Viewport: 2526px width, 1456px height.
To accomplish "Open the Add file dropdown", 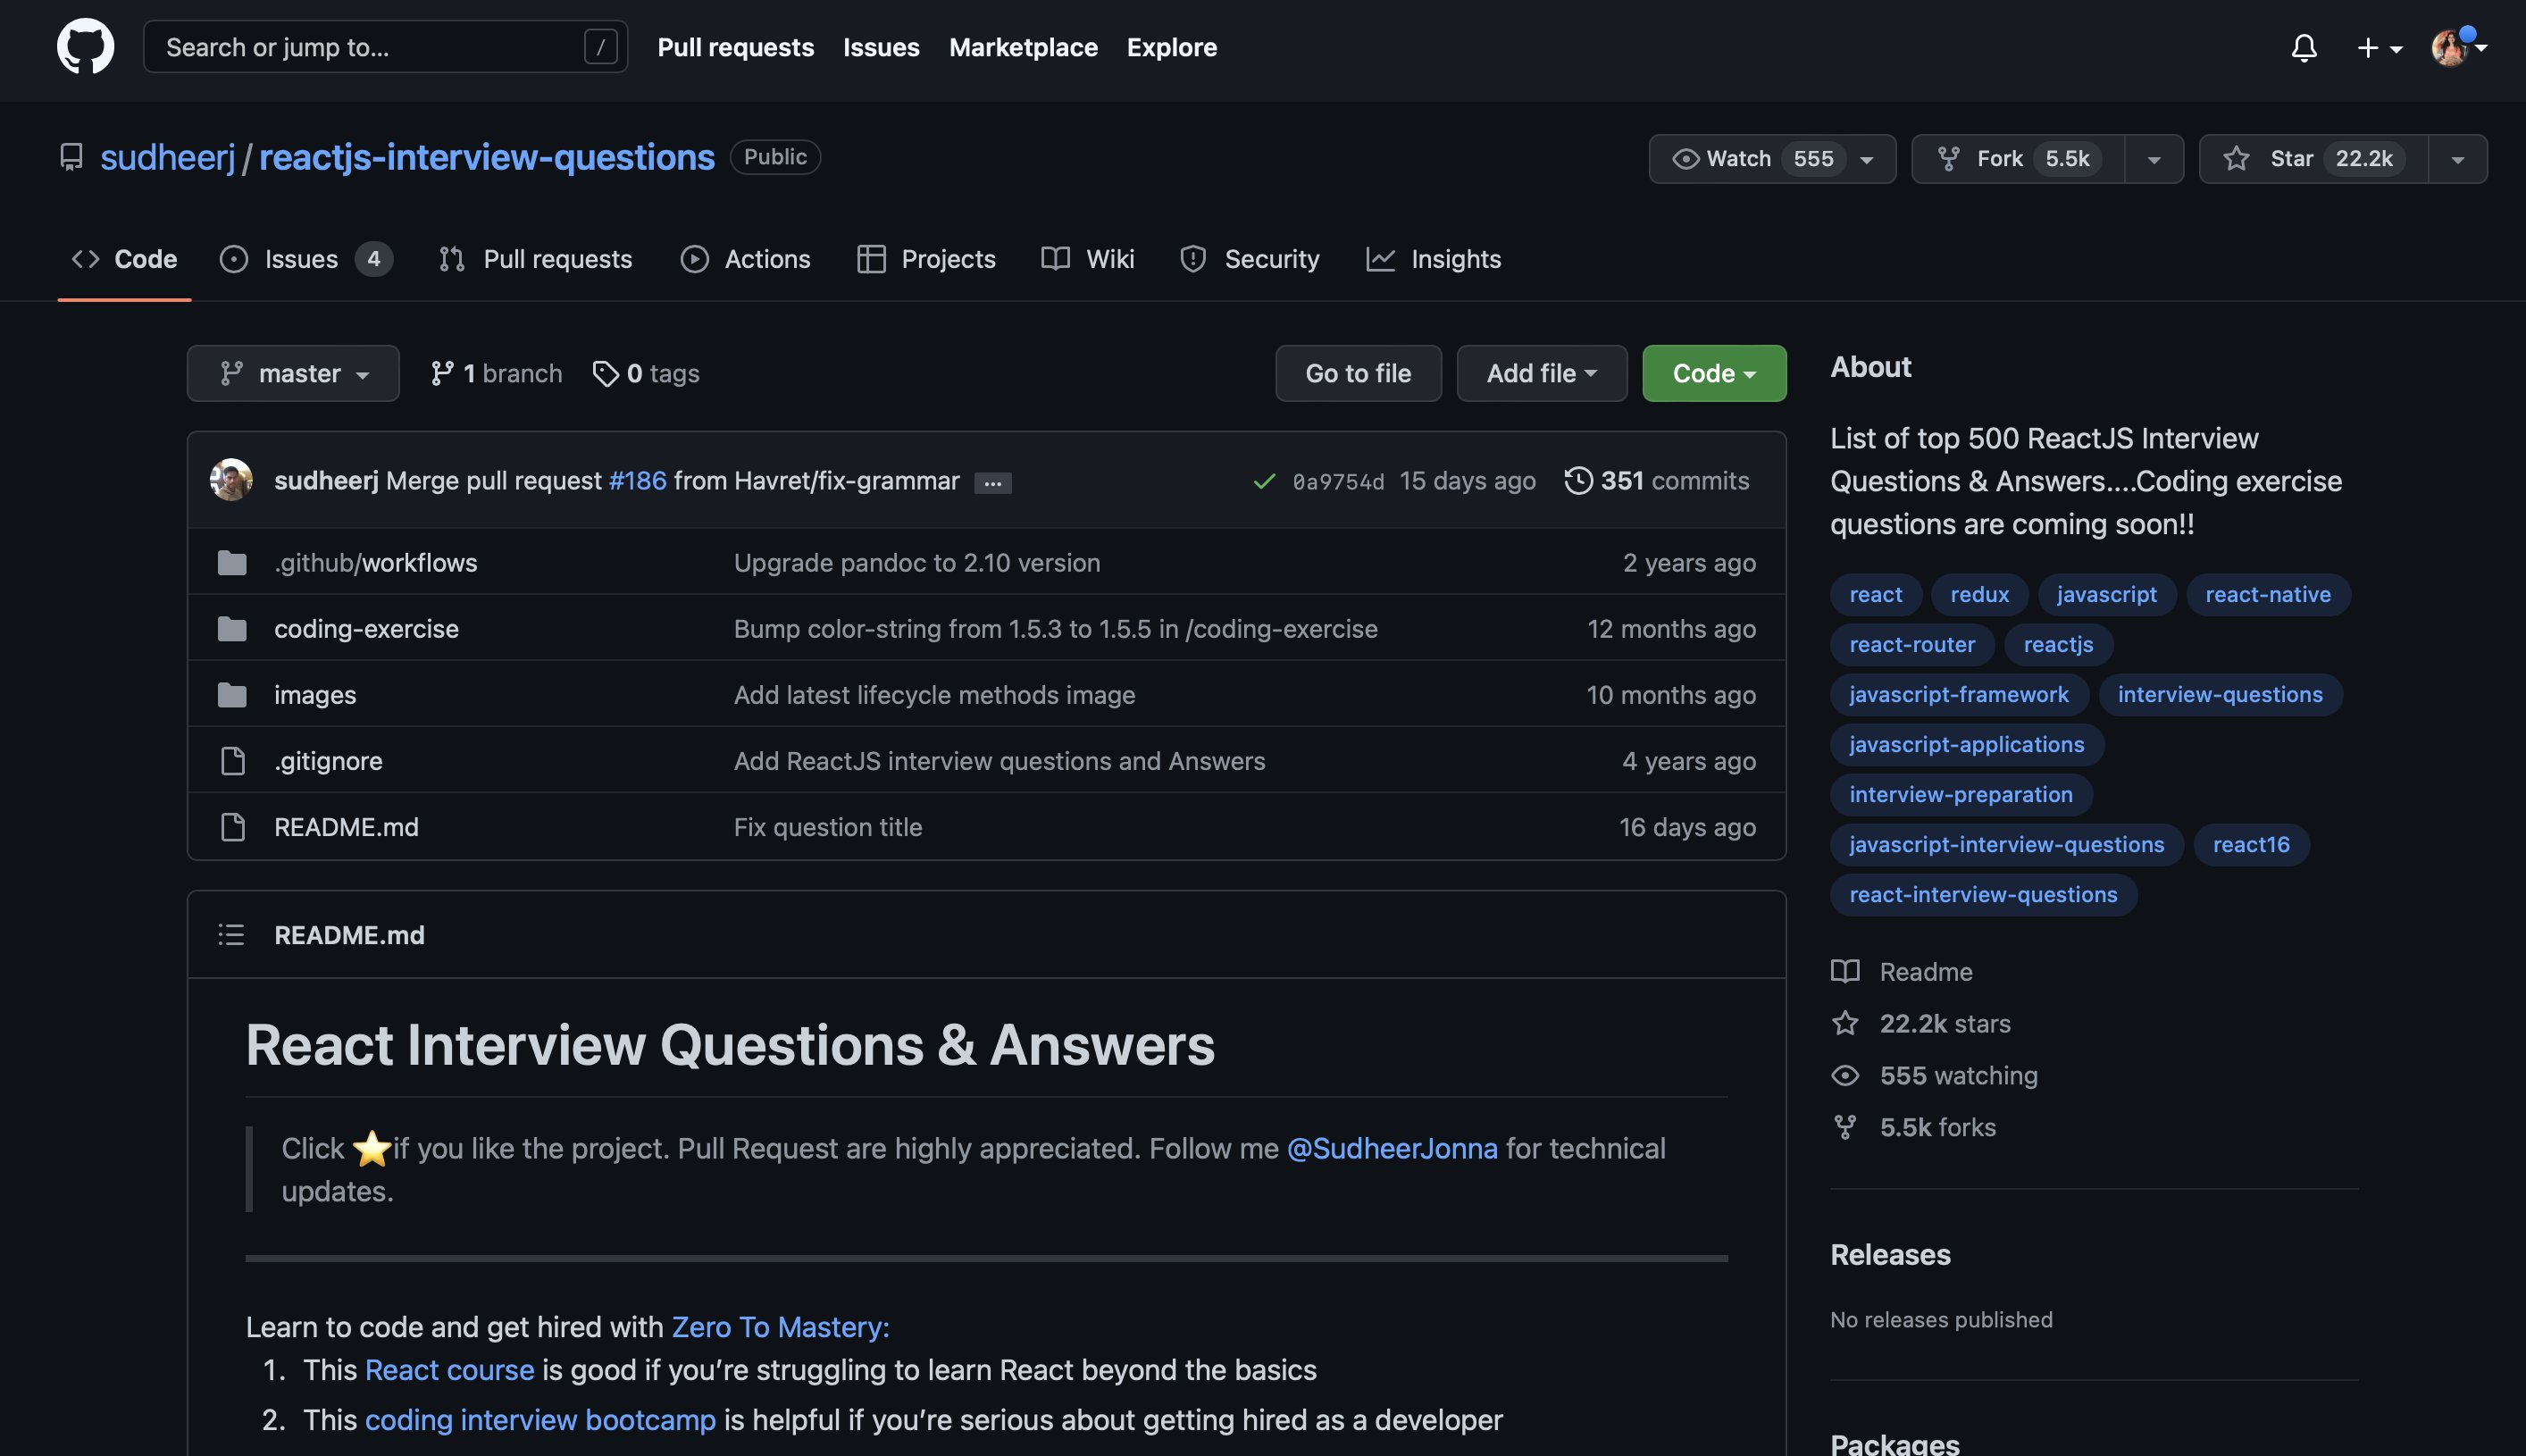I will pos(1541,373).
